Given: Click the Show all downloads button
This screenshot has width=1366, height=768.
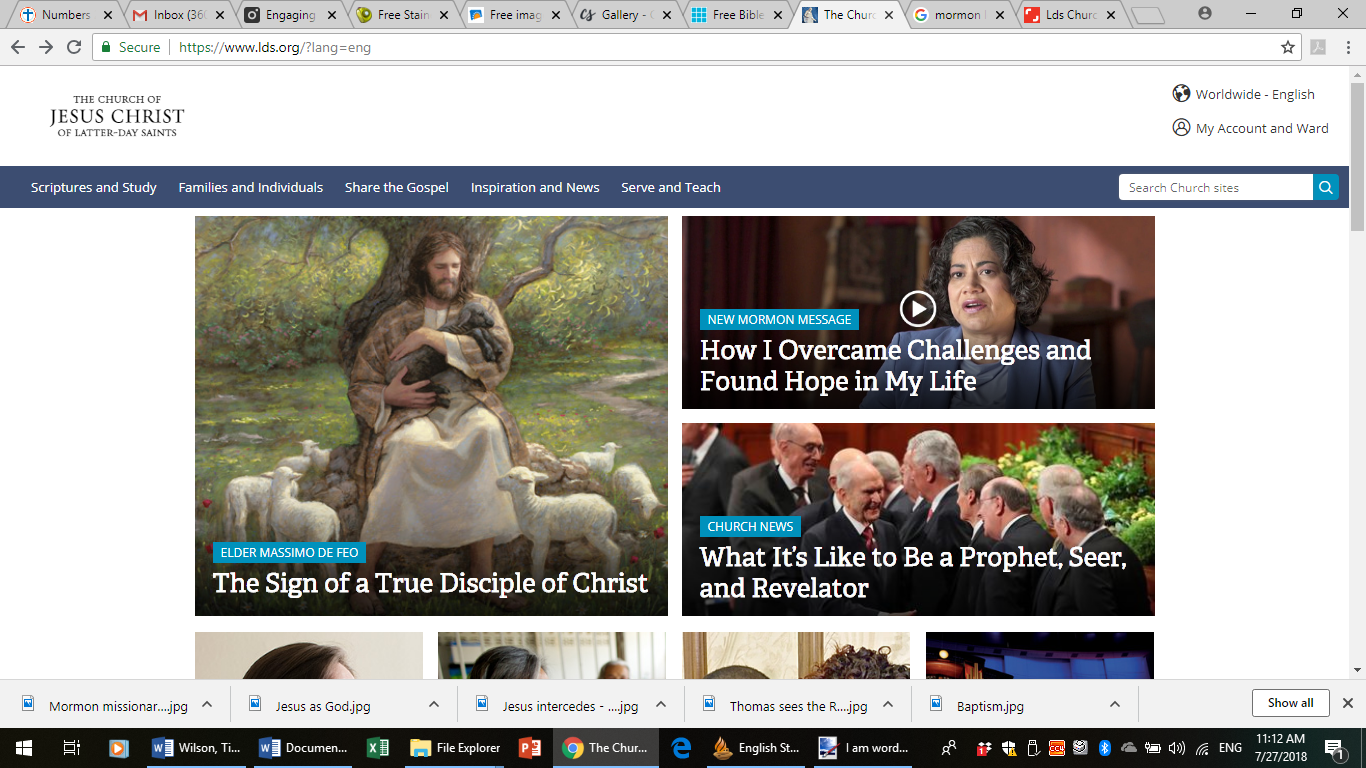Looking at the screenshot, I should click(1290, 703).
